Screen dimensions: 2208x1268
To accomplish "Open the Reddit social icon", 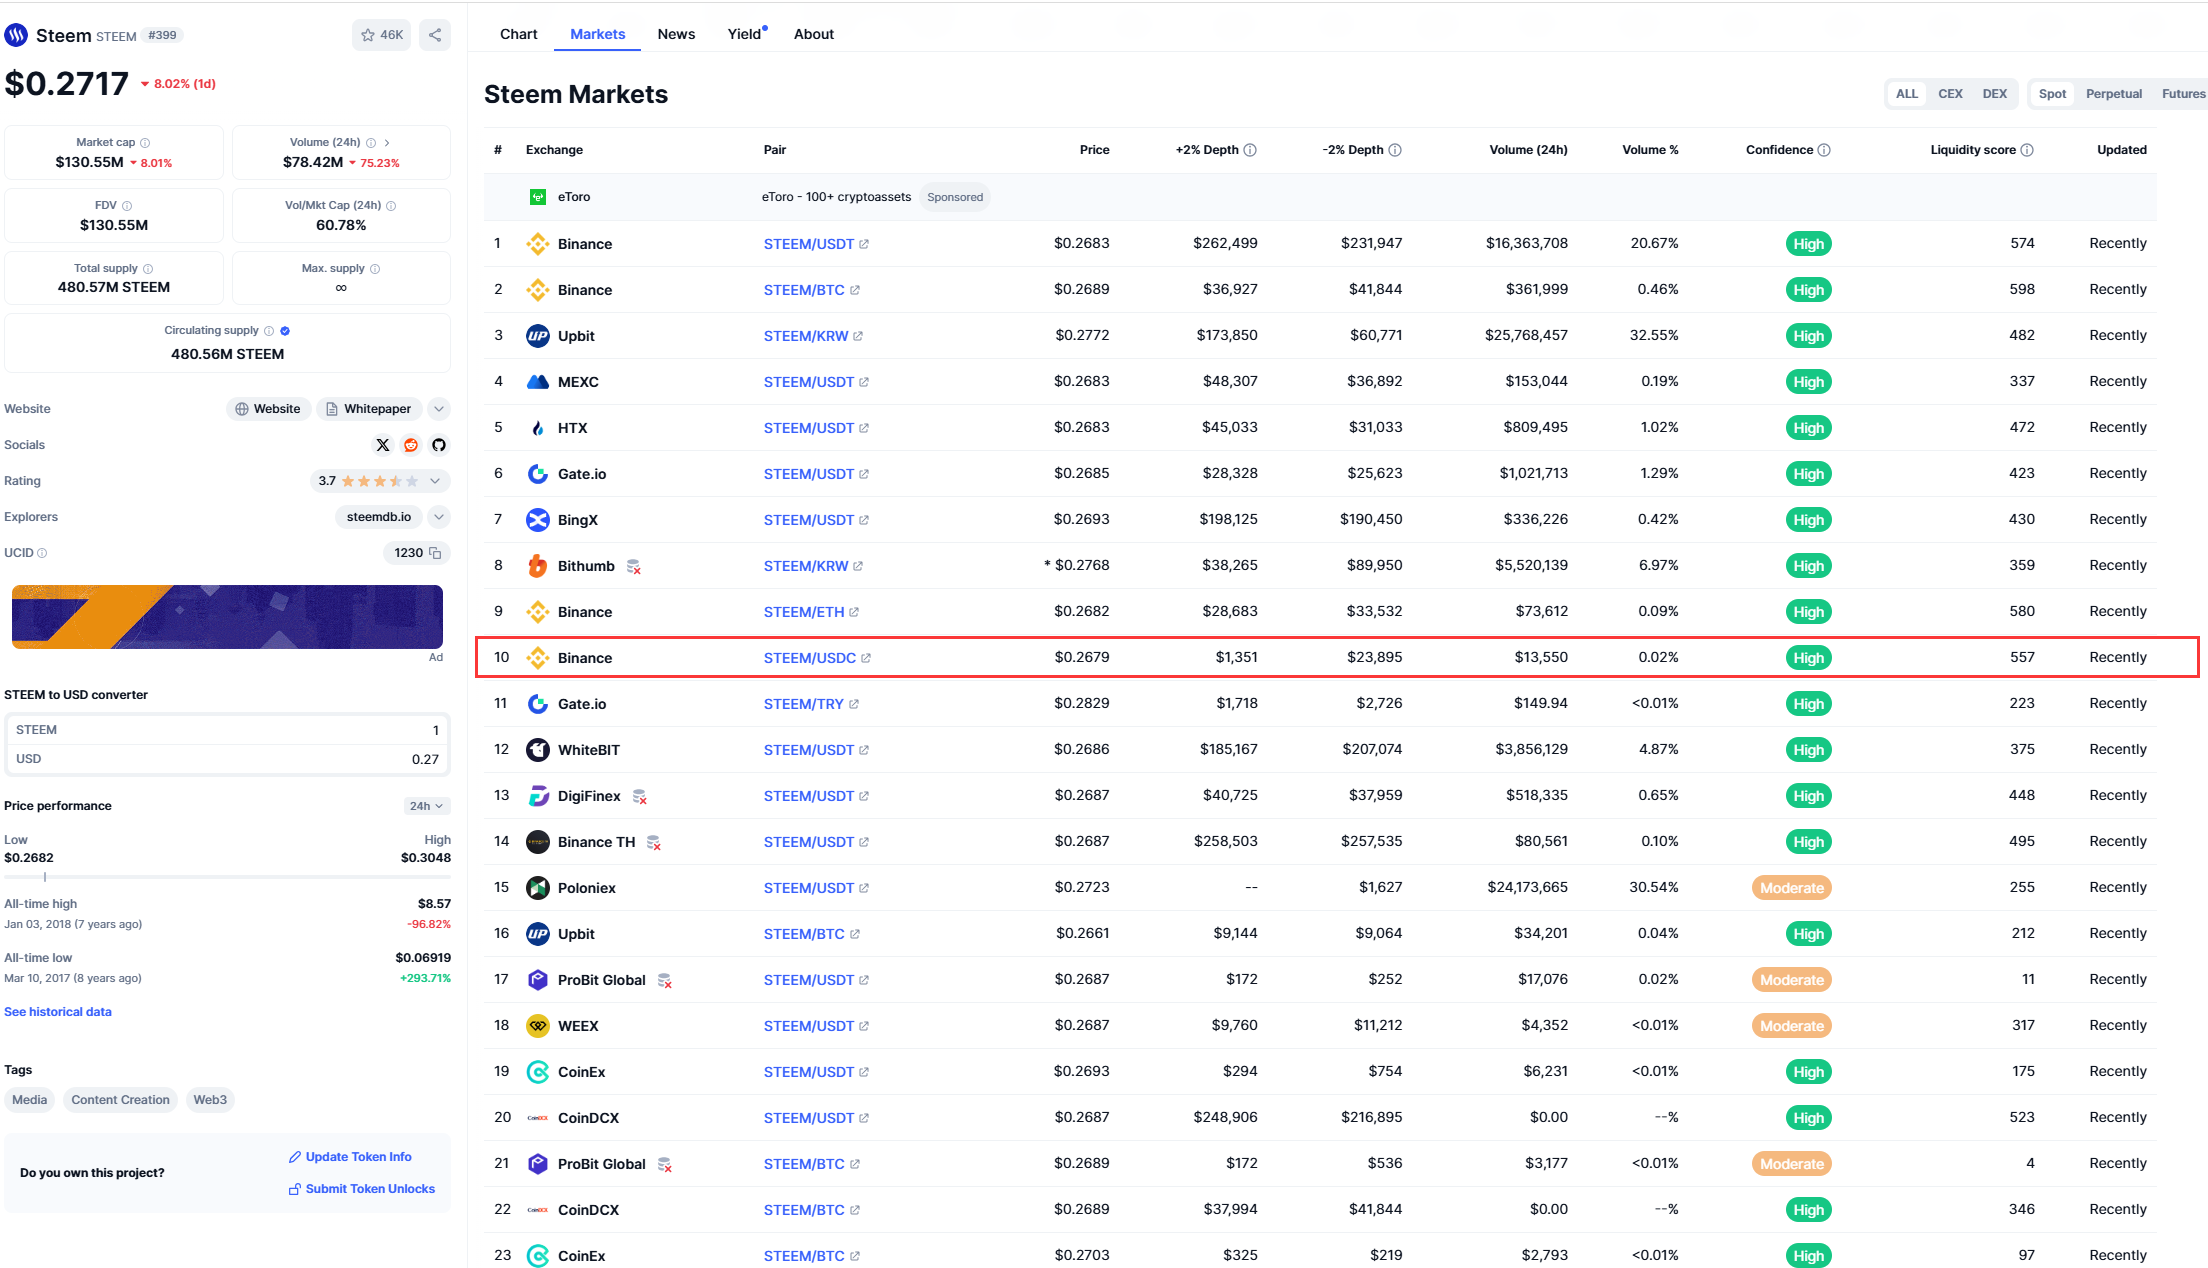I will point(411,445).
